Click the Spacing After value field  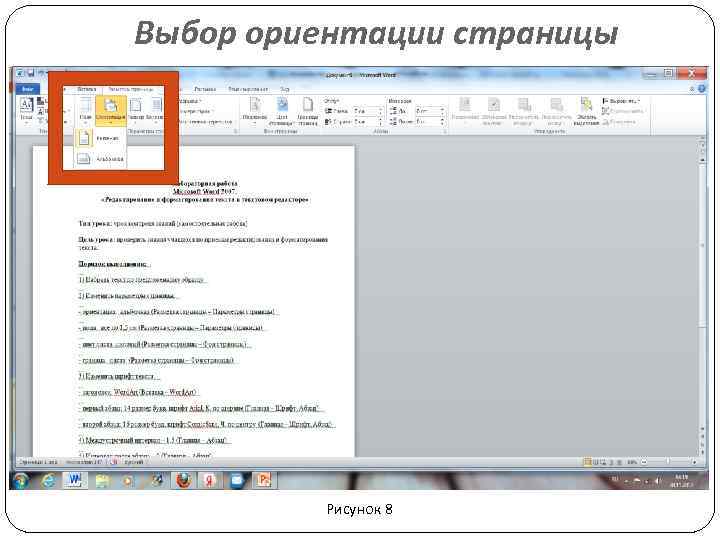coord(427,122)
